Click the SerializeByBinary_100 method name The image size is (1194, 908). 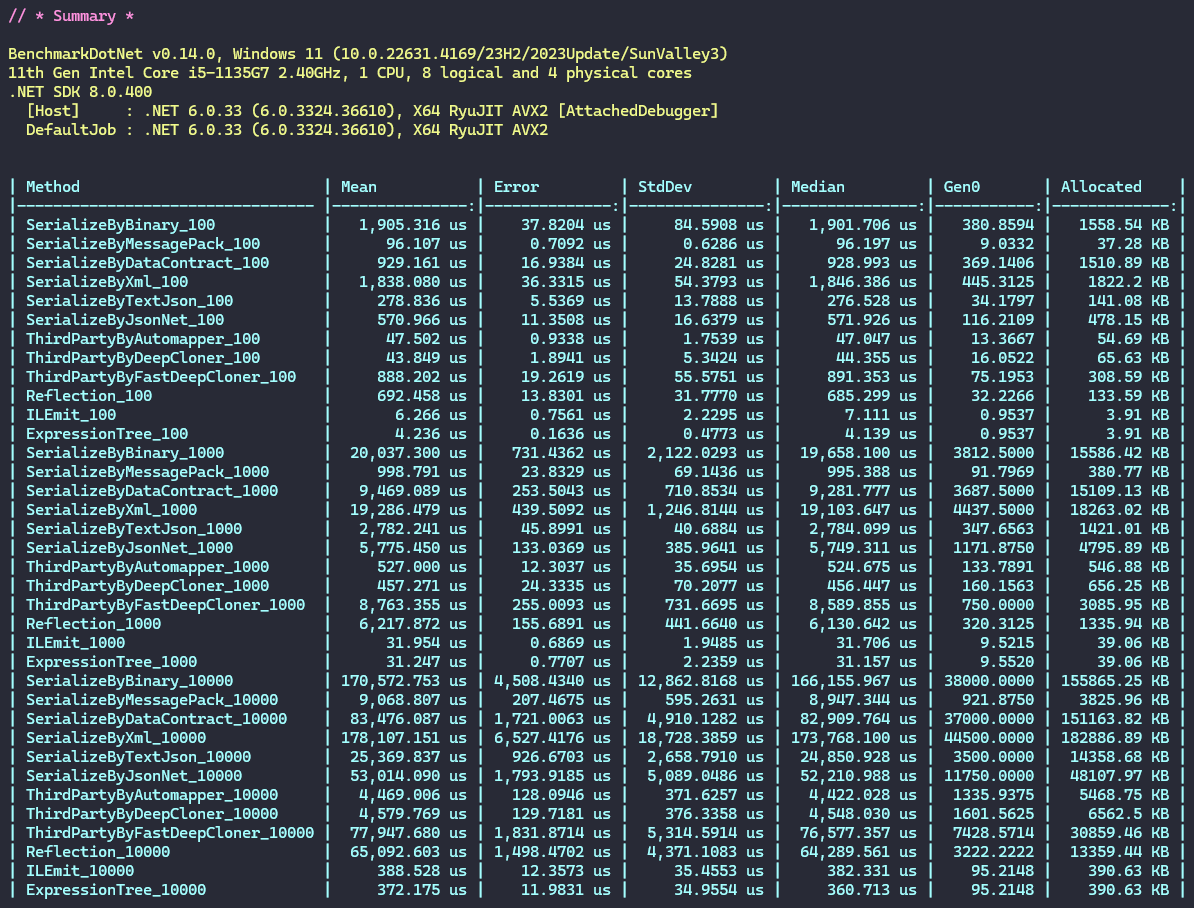click(x=120, y=225)
